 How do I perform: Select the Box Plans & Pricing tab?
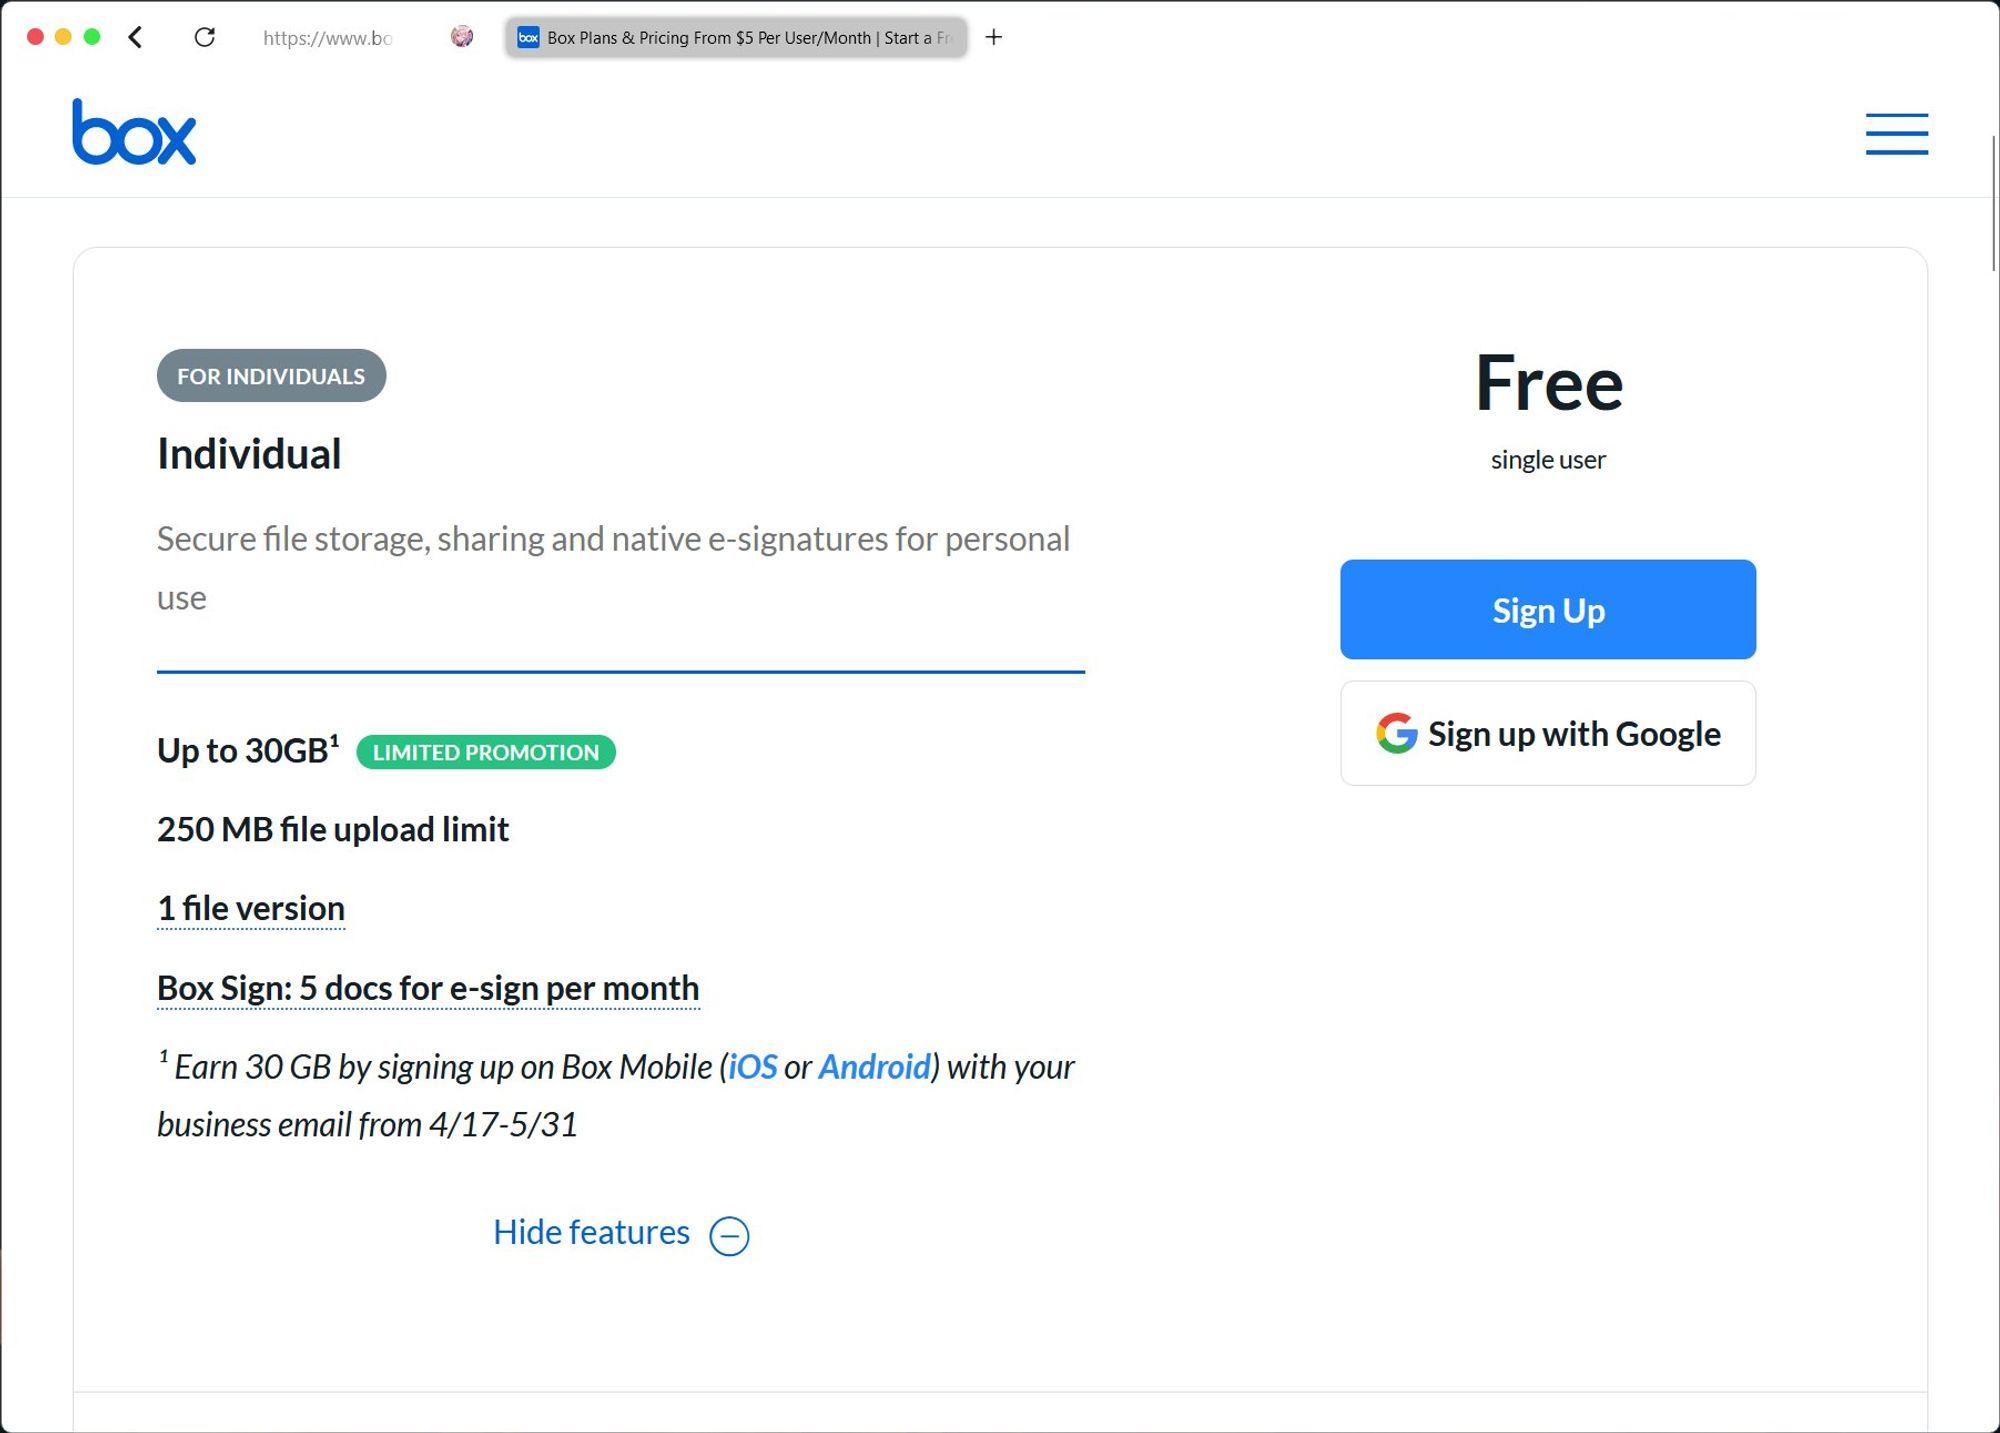pos(736,37)
